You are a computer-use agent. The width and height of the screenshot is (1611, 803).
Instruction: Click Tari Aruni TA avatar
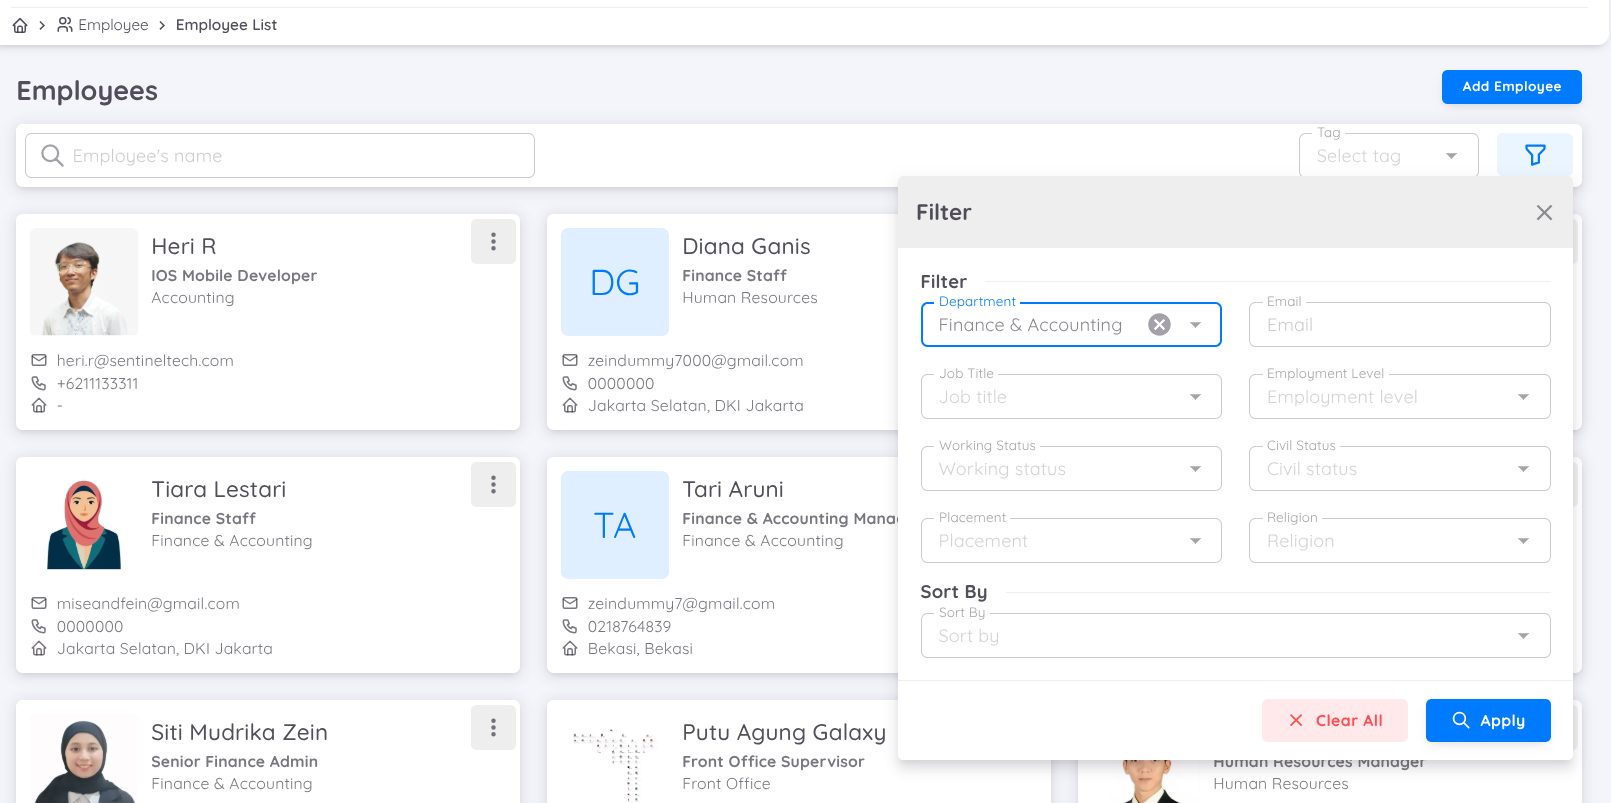click(615, 525)
